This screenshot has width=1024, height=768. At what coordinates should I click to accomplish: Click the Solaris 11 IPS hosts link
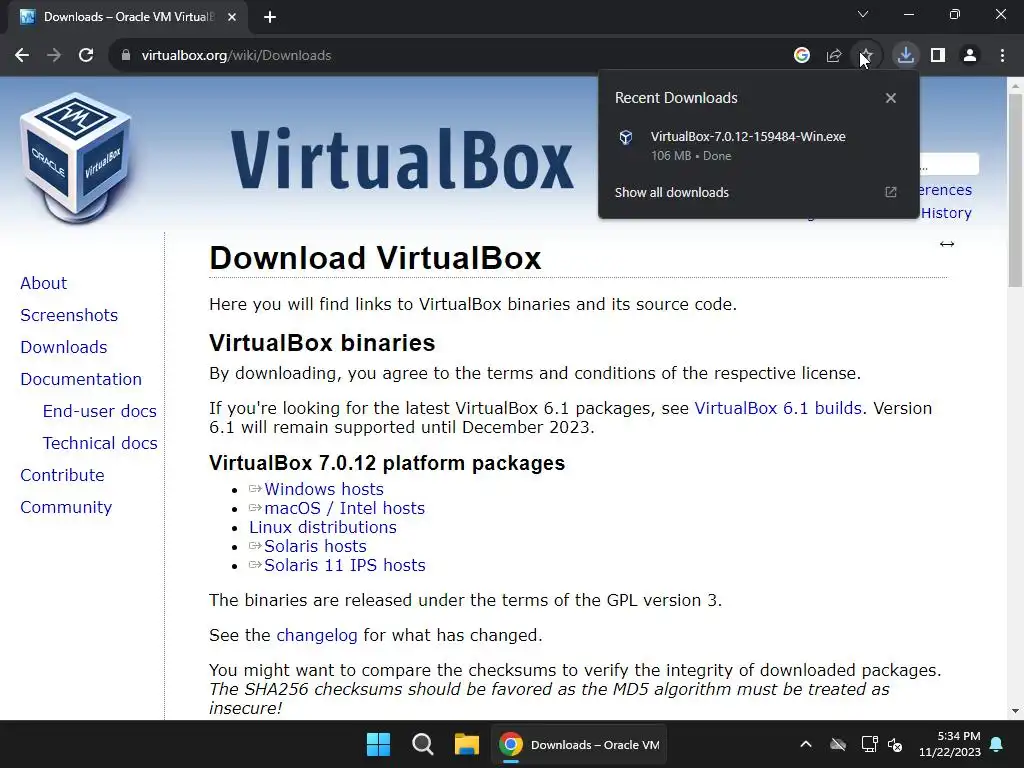click(x=344, y=565)
